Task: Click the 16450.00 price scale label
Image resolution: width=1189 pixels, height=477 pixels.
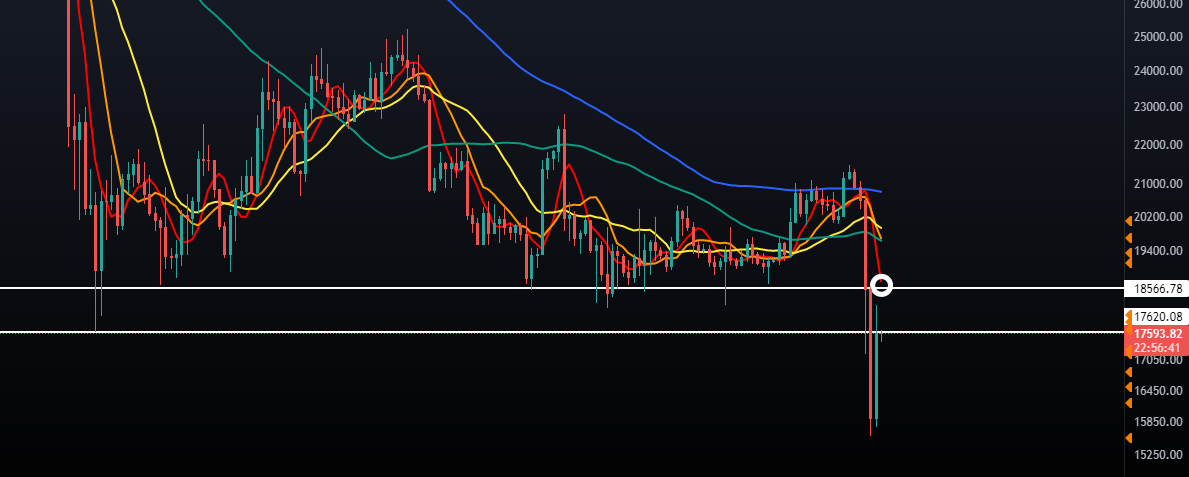Action: (1158, 391)
